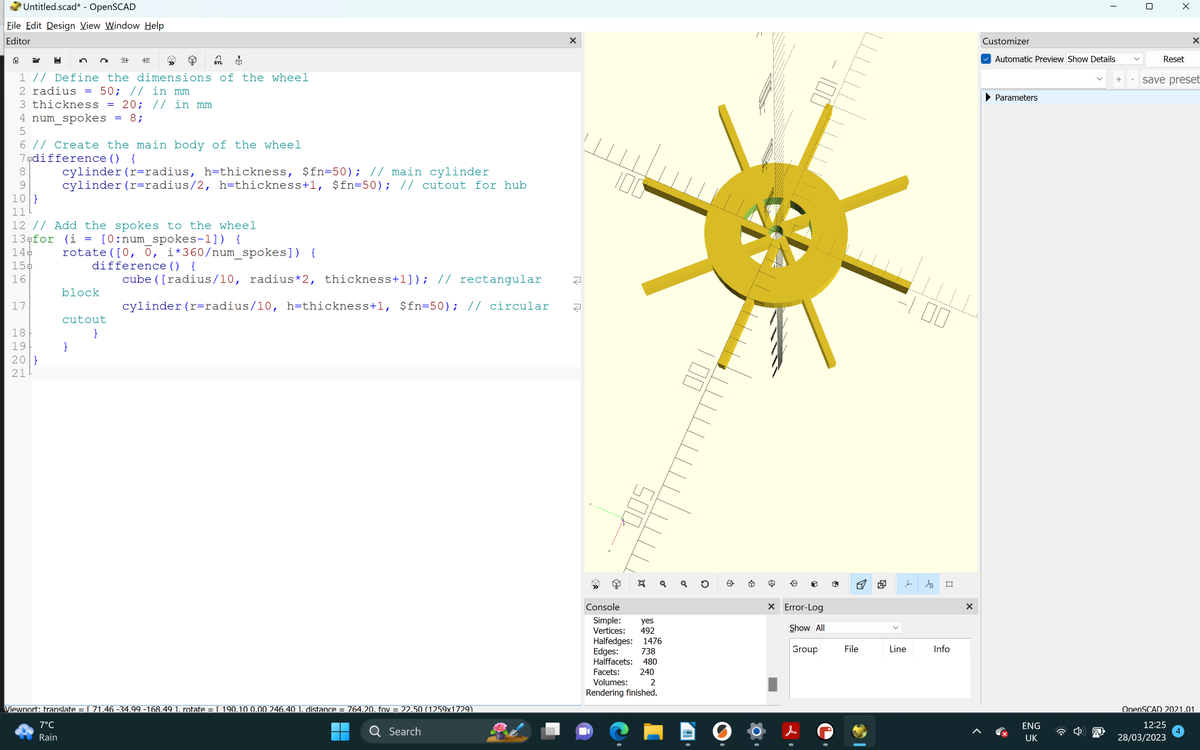Switch to the Top view
This screenshot has width=1200, height=750.
(751, 584)
